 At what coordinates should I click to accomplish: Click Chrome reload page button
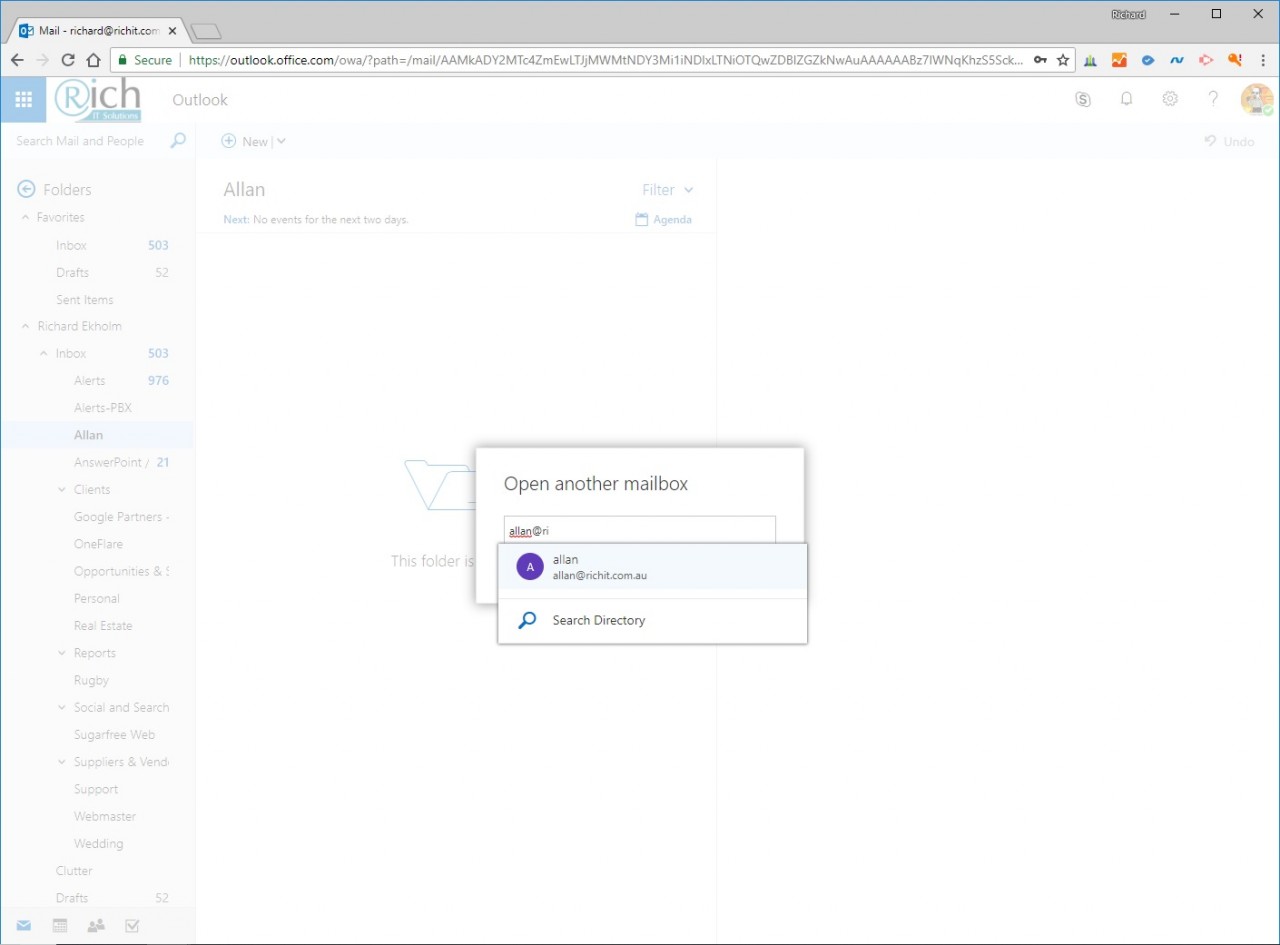coord(68,60)
